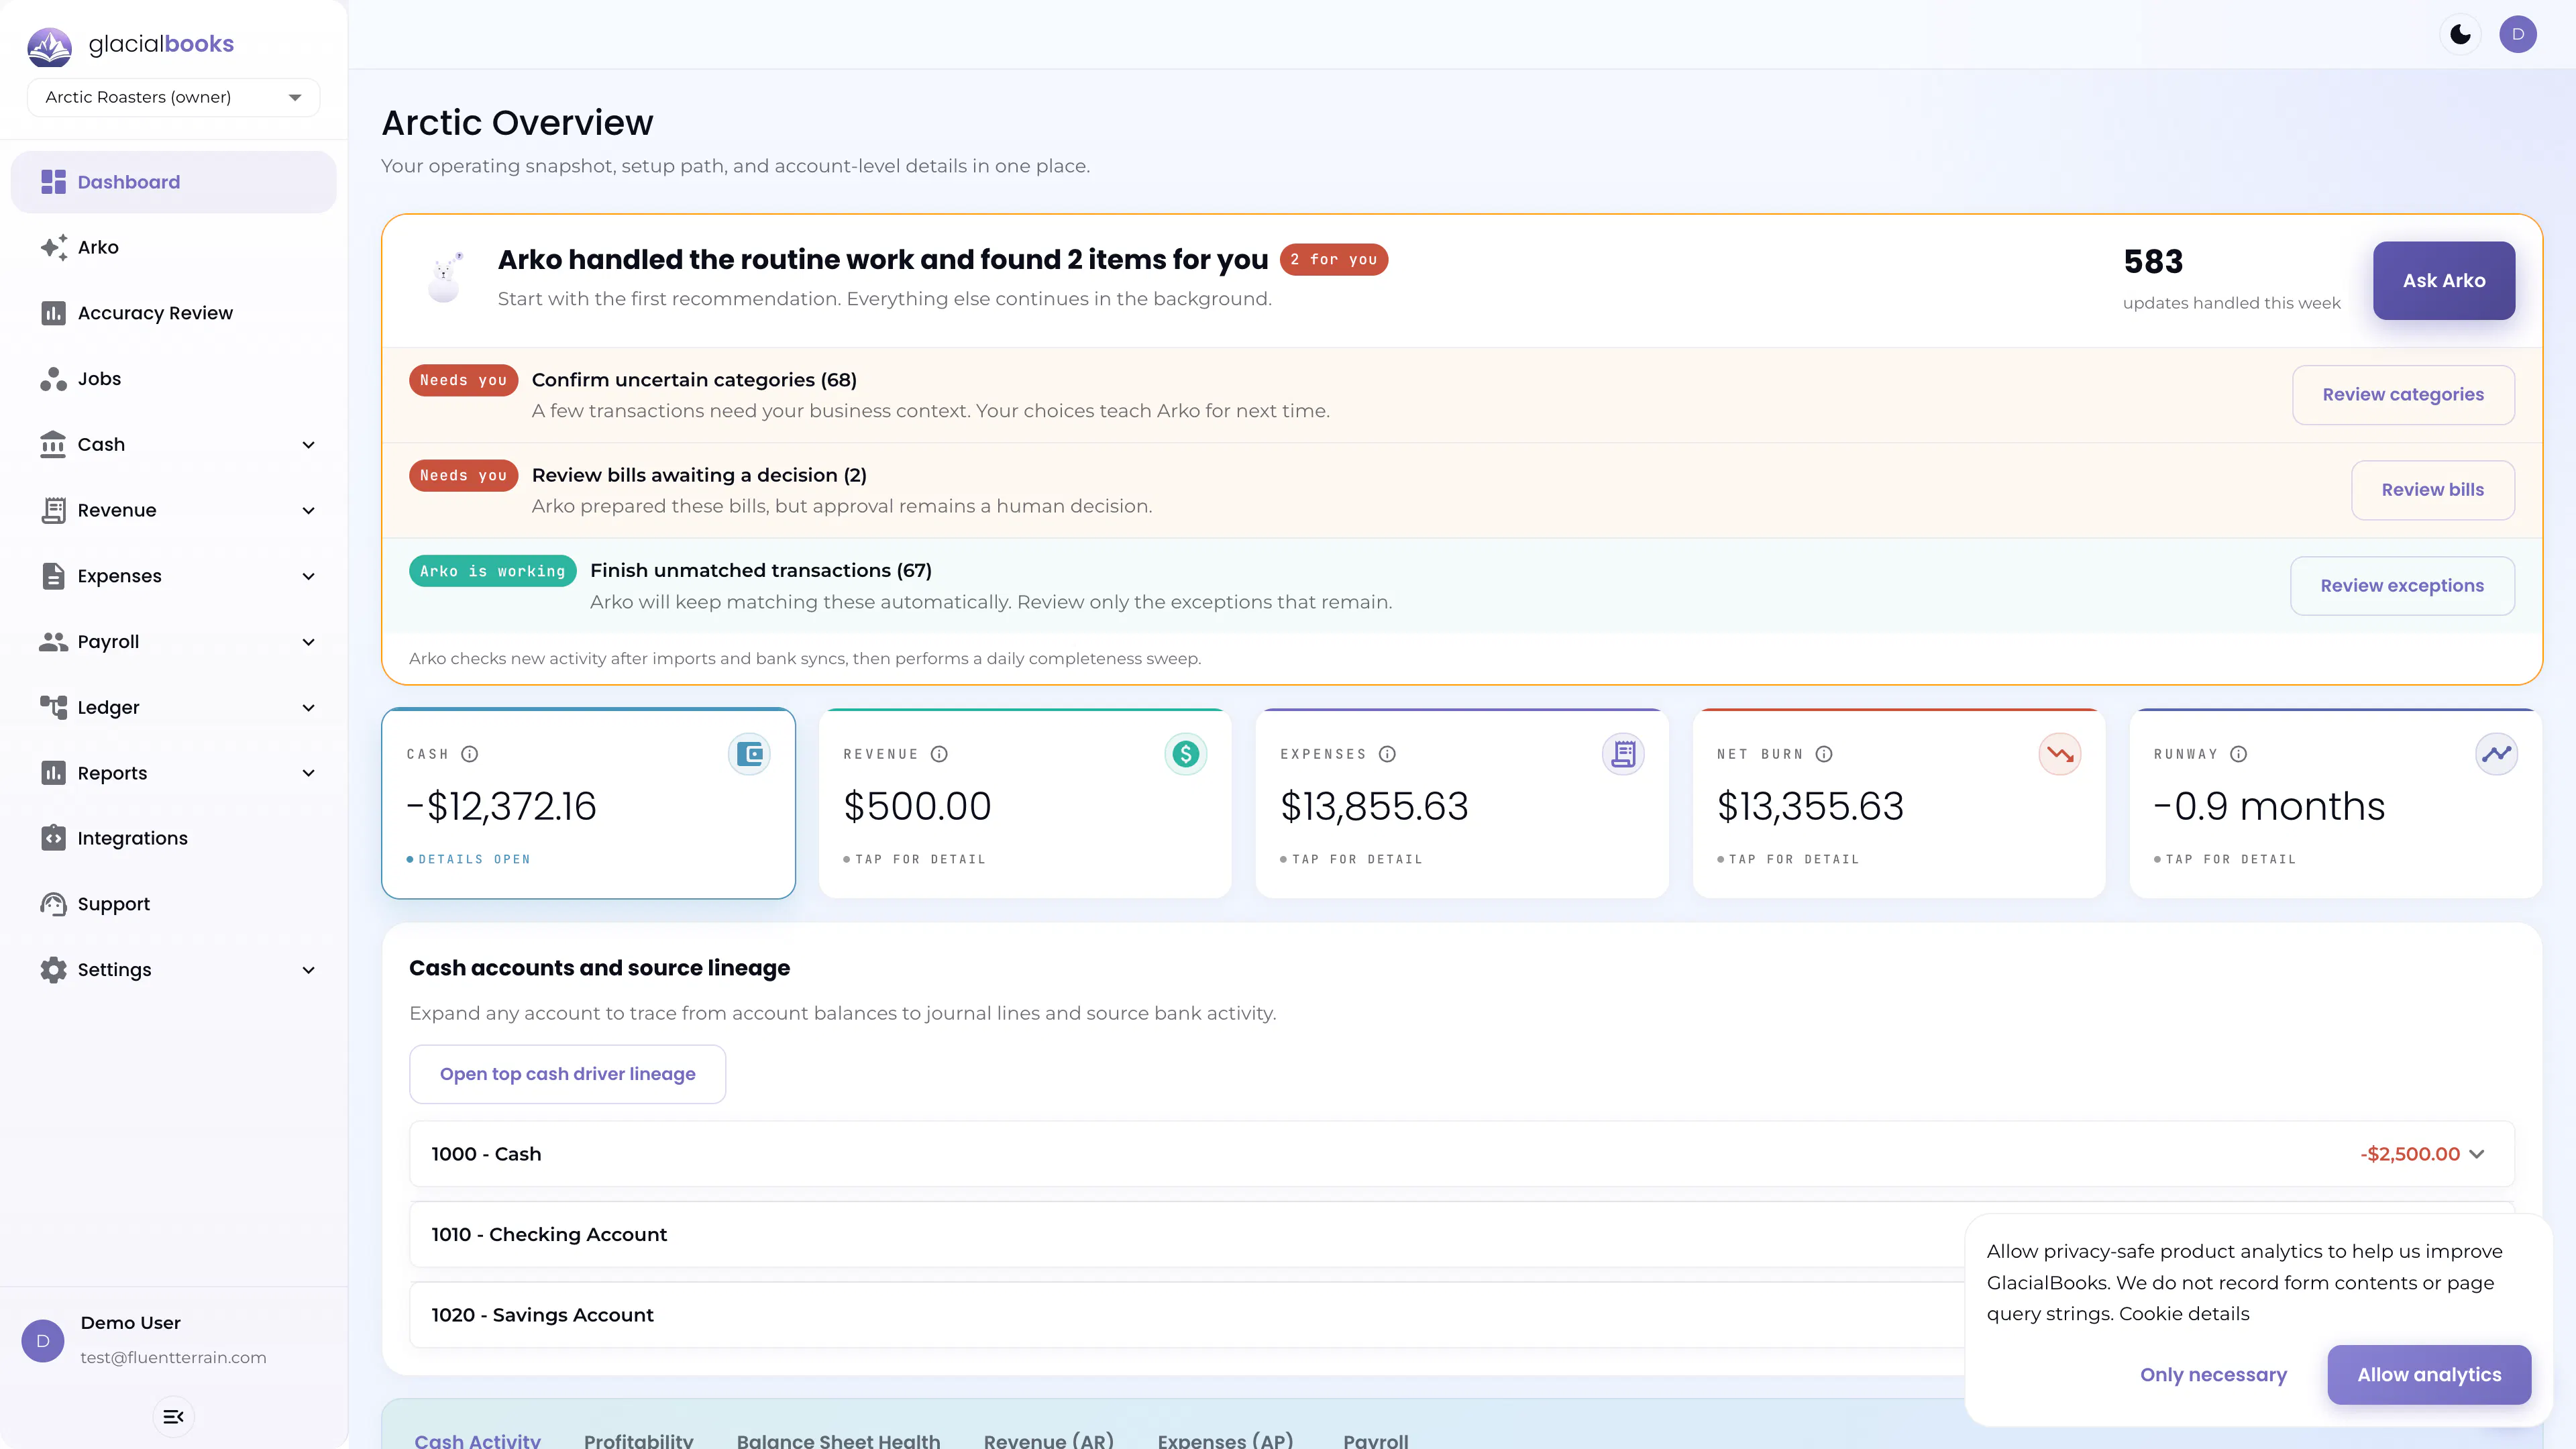Image resolution: width=2576 pixels, height=1449 pixels.
Task: Collapse sidebar with the menu-collapse icon
Action: coord(173,1416)
